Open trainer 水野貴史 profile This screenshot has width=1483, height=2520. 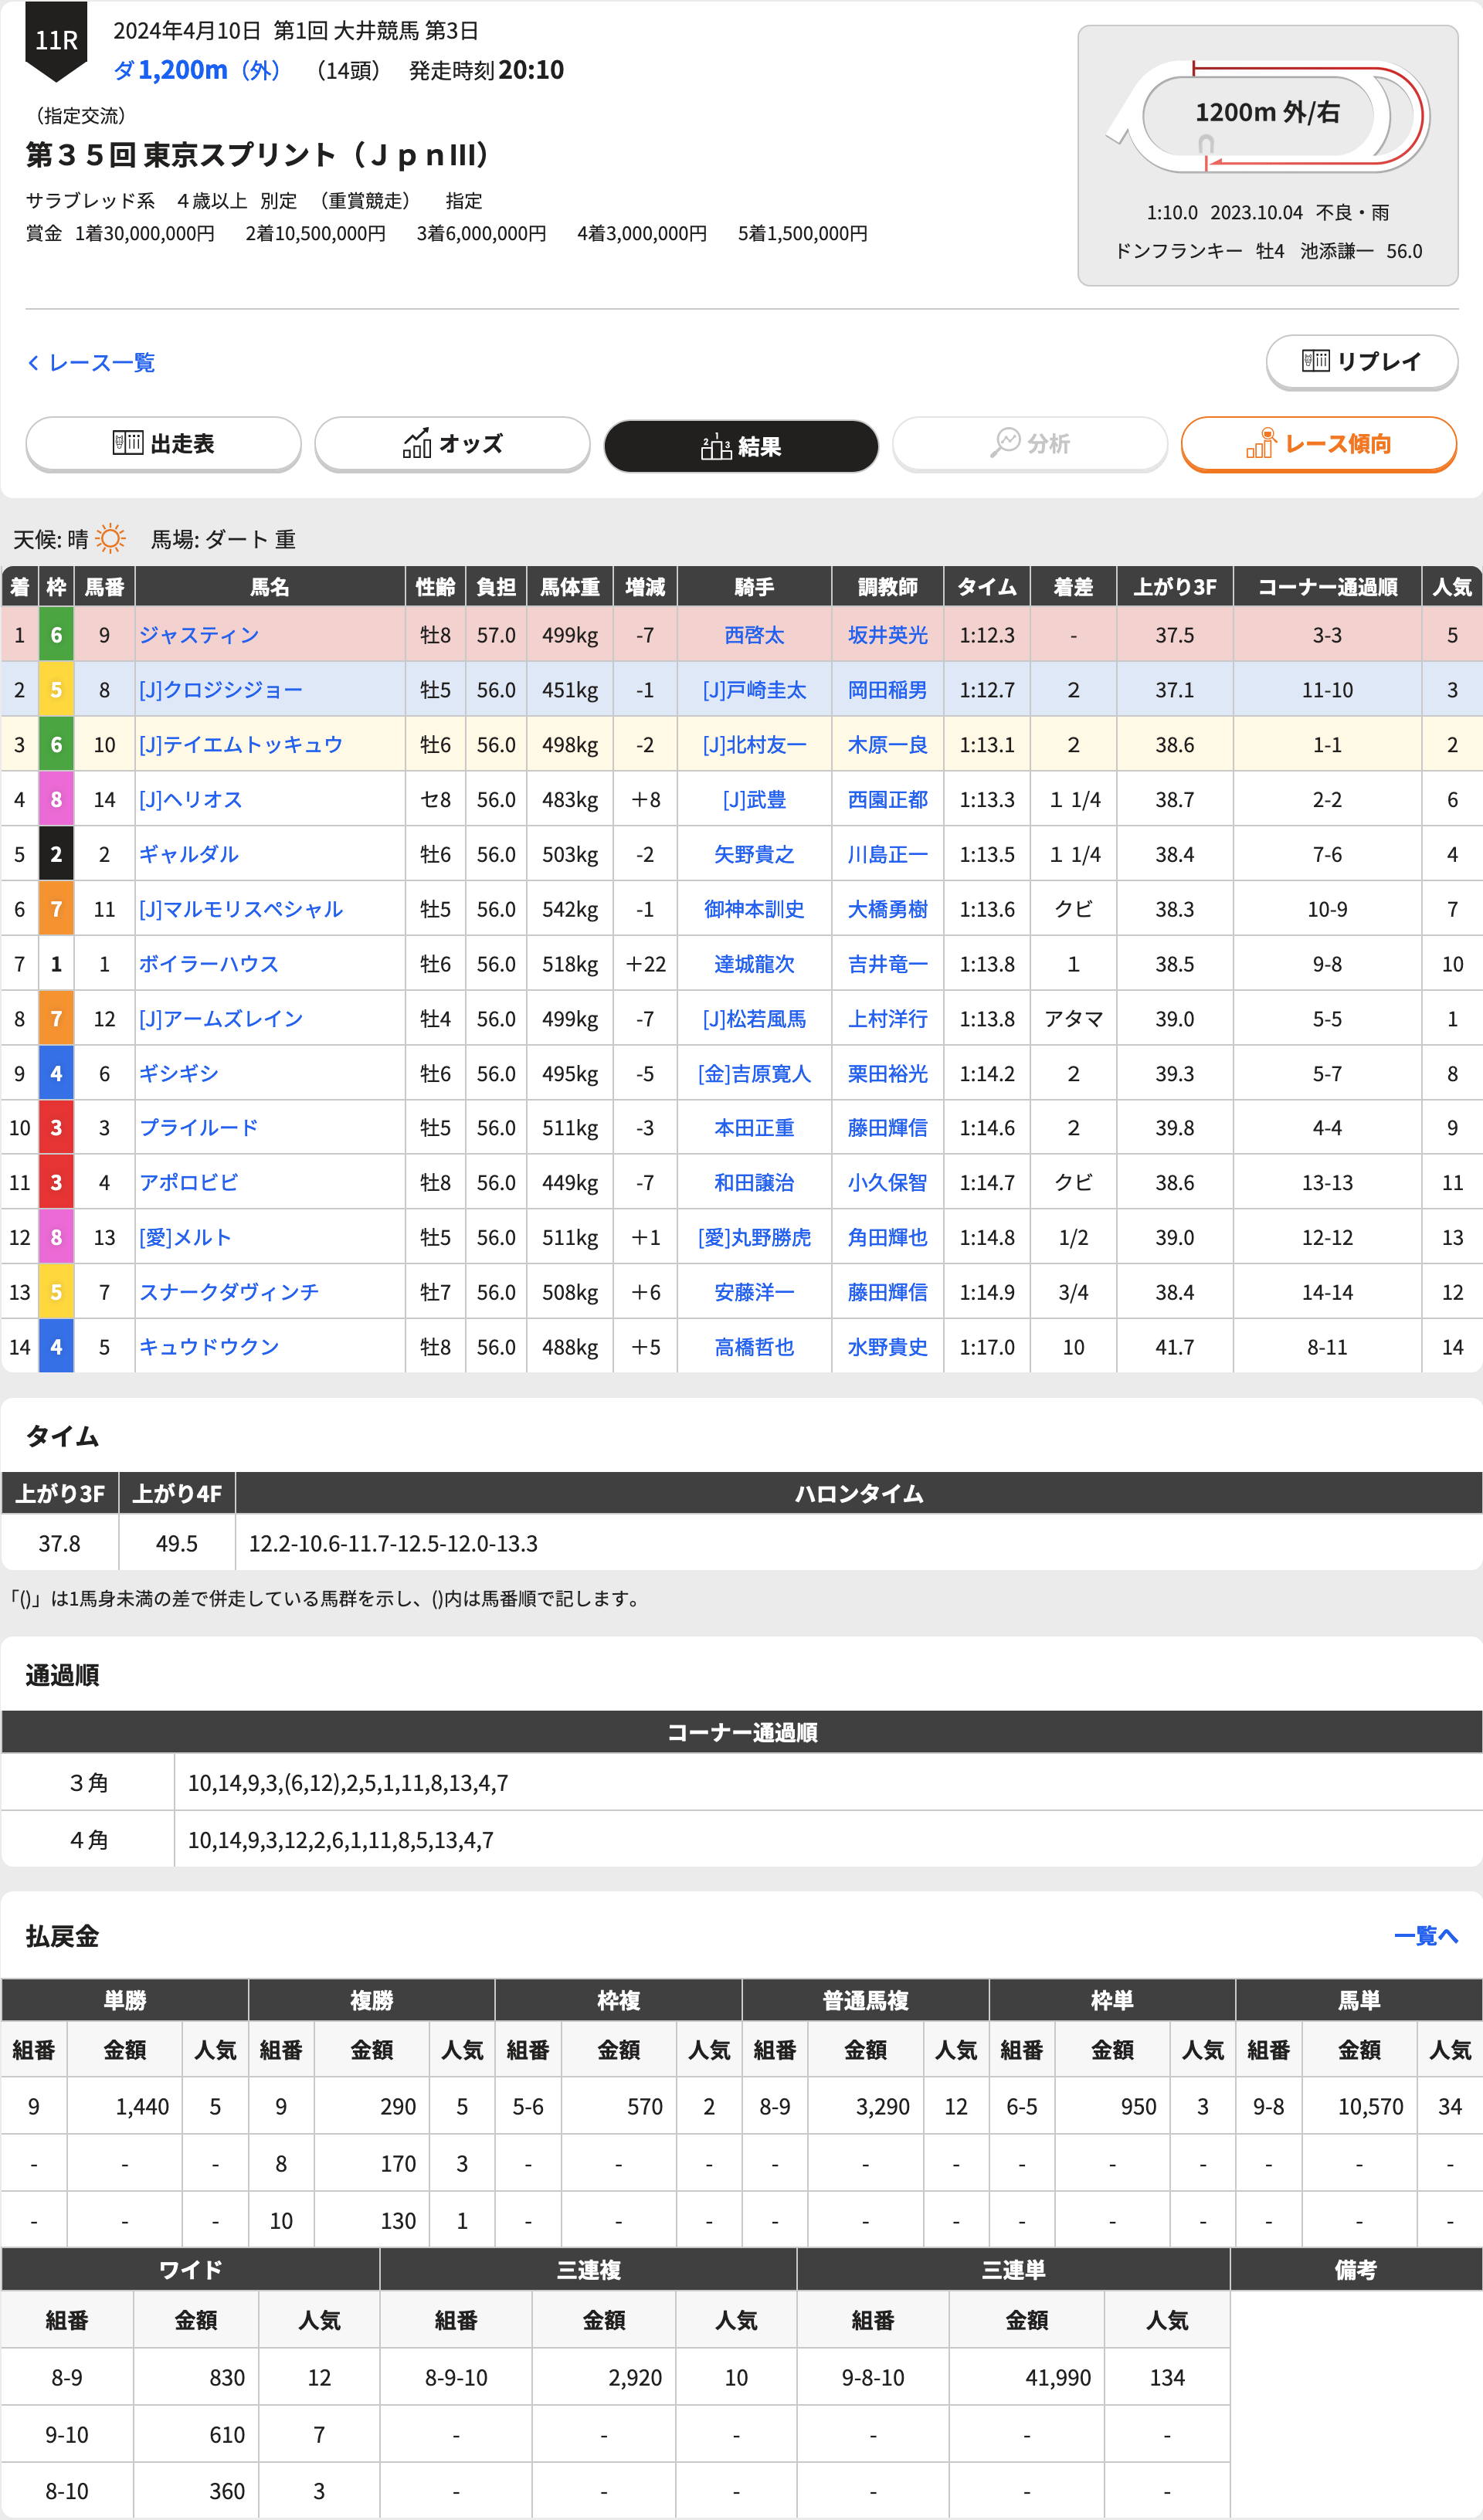(x=887, y=1347)
